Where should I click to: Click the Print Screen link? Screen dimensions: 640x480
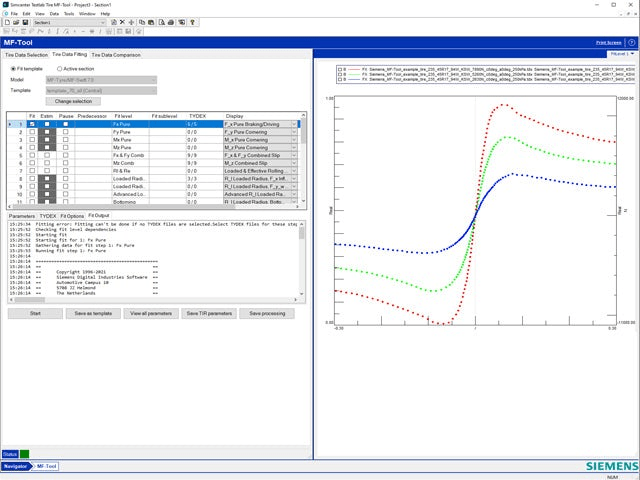tap(608, 43)
